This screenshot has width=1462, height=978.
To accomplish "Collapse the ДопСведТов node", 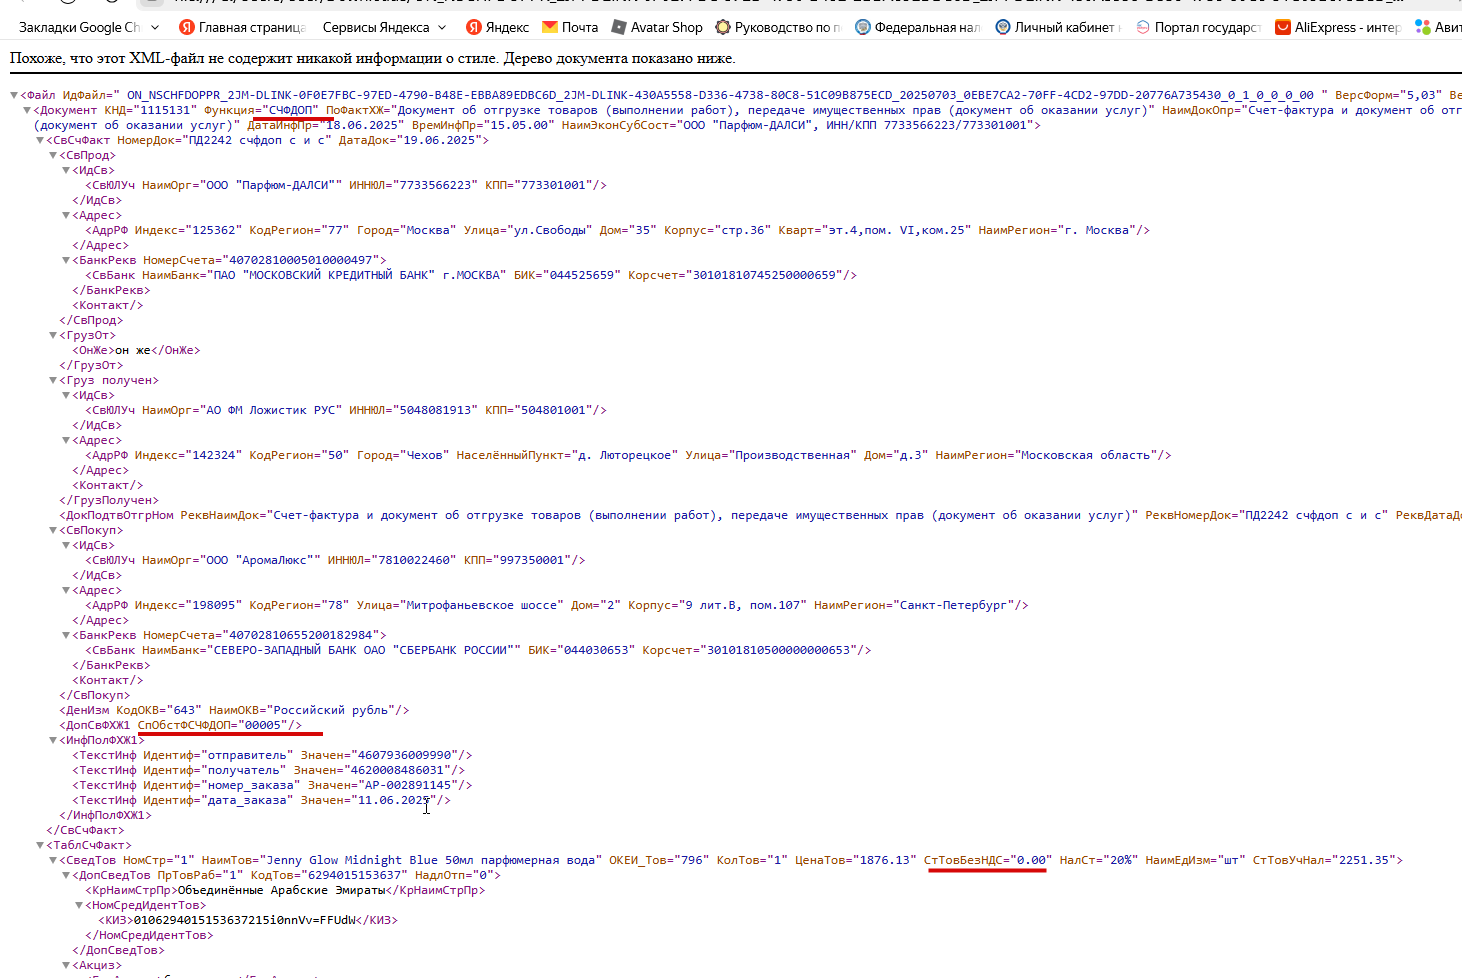I will 67,876.
